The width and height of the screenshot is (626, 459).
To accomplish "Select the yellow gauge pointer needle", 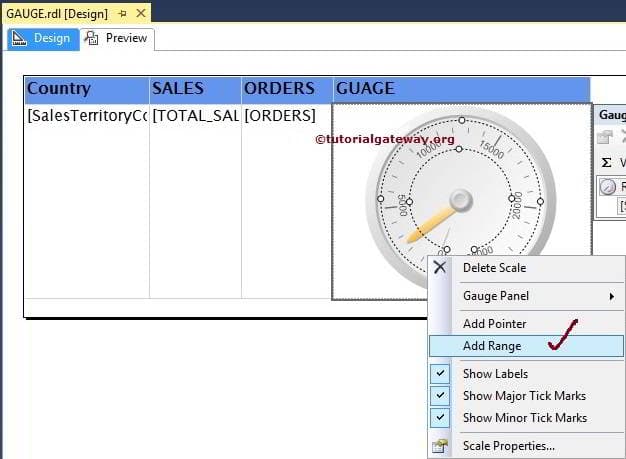I will [430, 225].
